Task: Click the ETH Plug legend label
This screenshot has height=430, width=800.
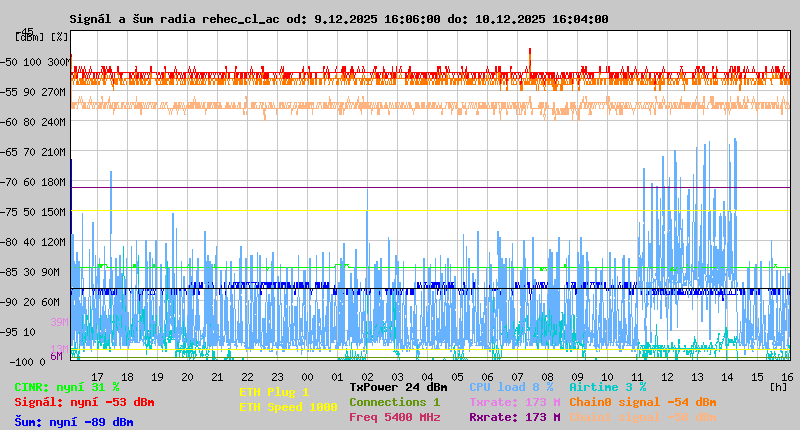Action: 274,392
